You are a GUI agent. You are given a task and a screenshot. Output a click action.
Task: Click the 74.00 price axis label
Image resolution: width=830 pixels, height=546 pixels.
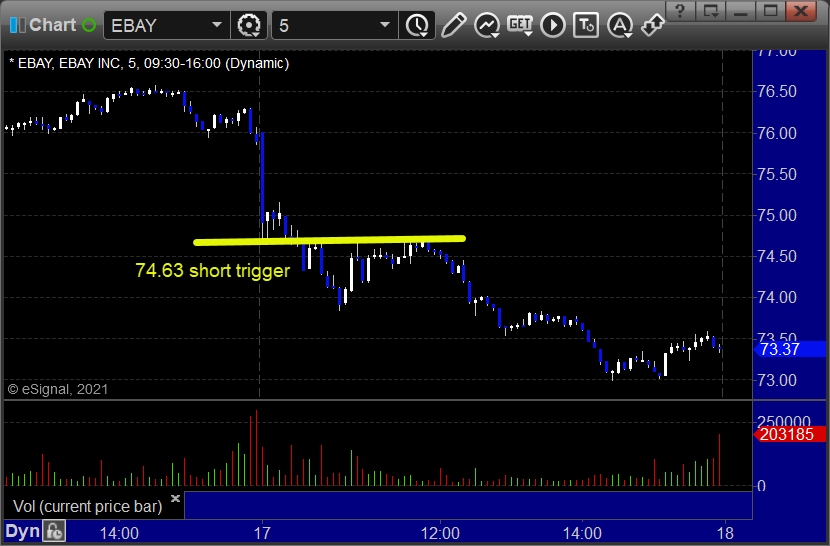pyautogui.click(x=777, y=298)
